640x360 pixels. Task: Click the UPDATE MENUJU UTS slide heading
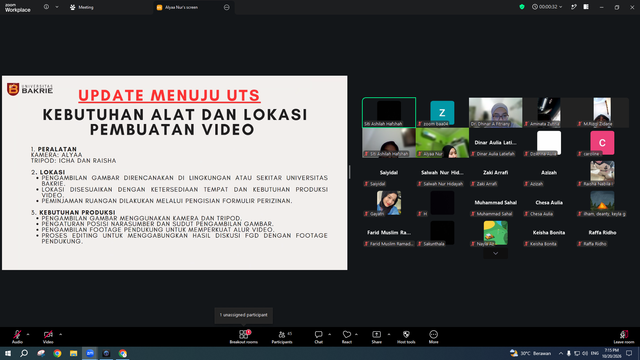tap(169, 95)
